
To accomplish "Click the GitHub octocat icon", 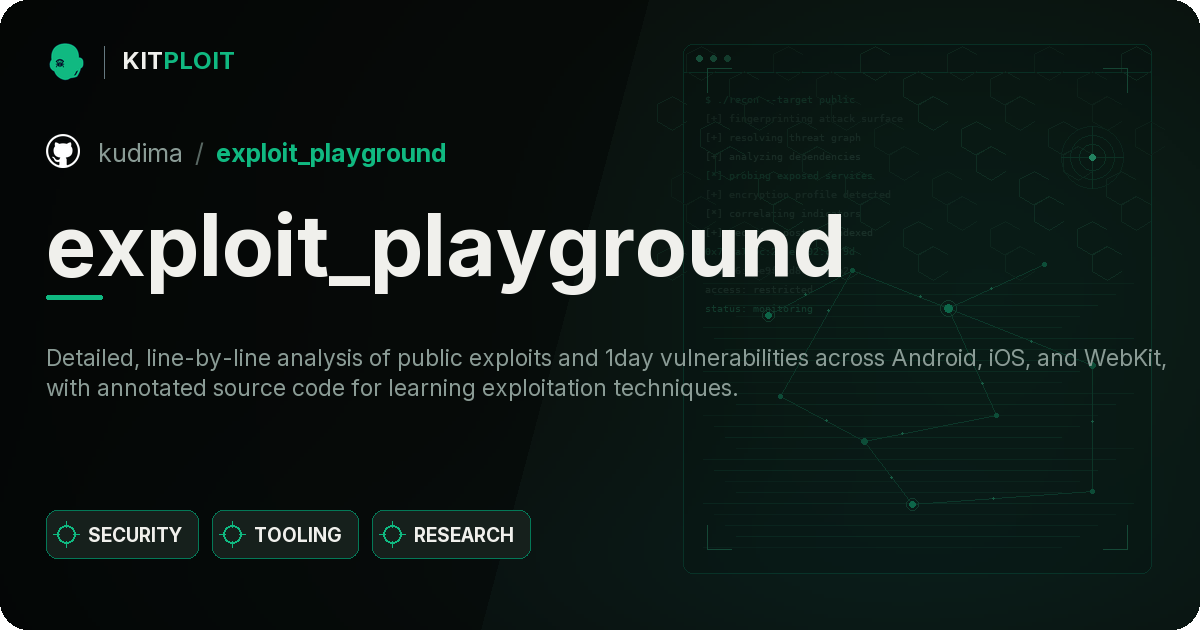I will coord(63,152).
